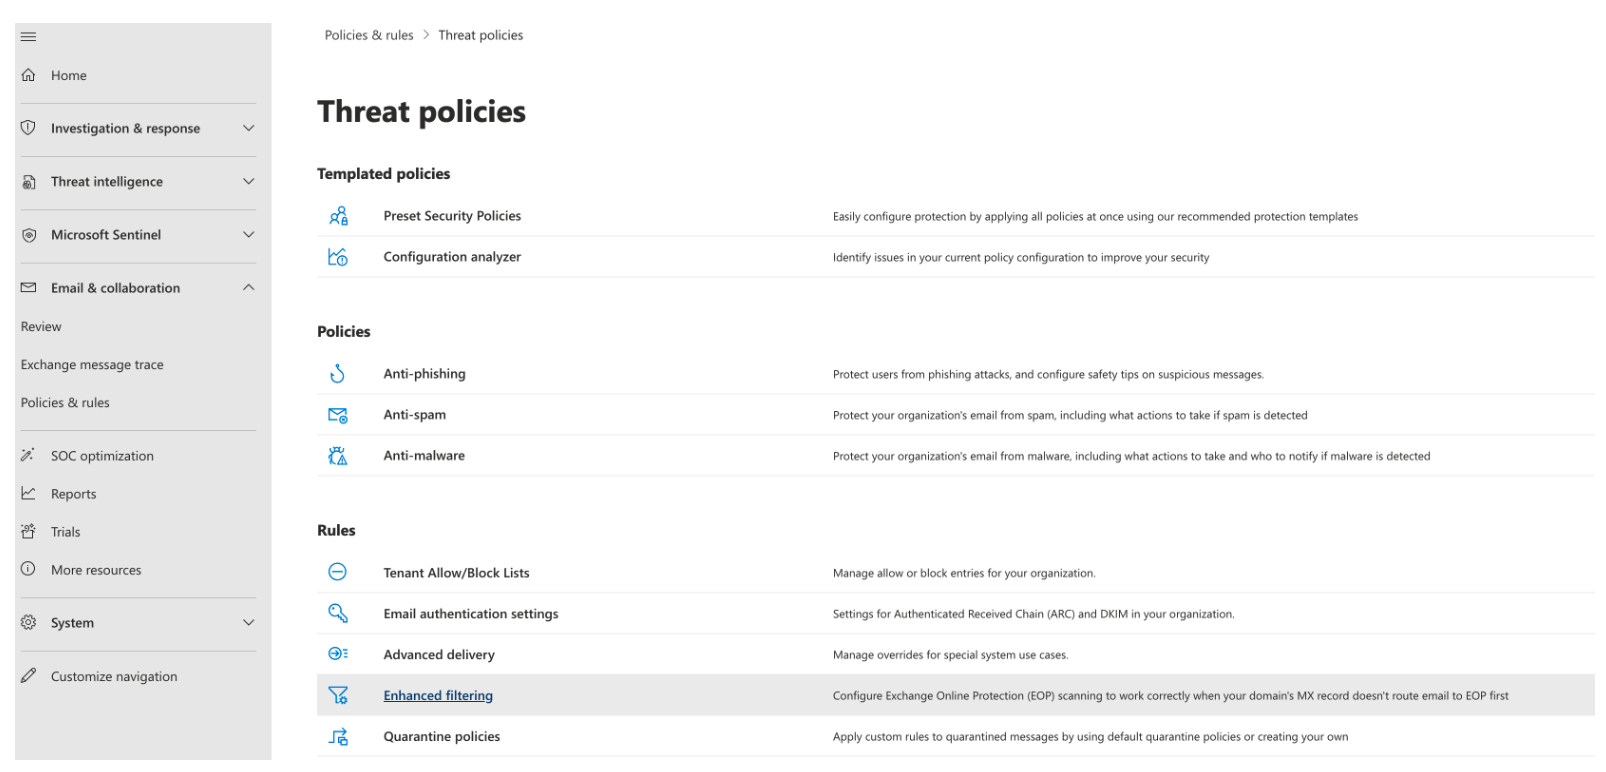The width and height of the screenshot is (1606, 772).
Task: Click the Policies & rules breadcrumb link
Action: (367, 34)
